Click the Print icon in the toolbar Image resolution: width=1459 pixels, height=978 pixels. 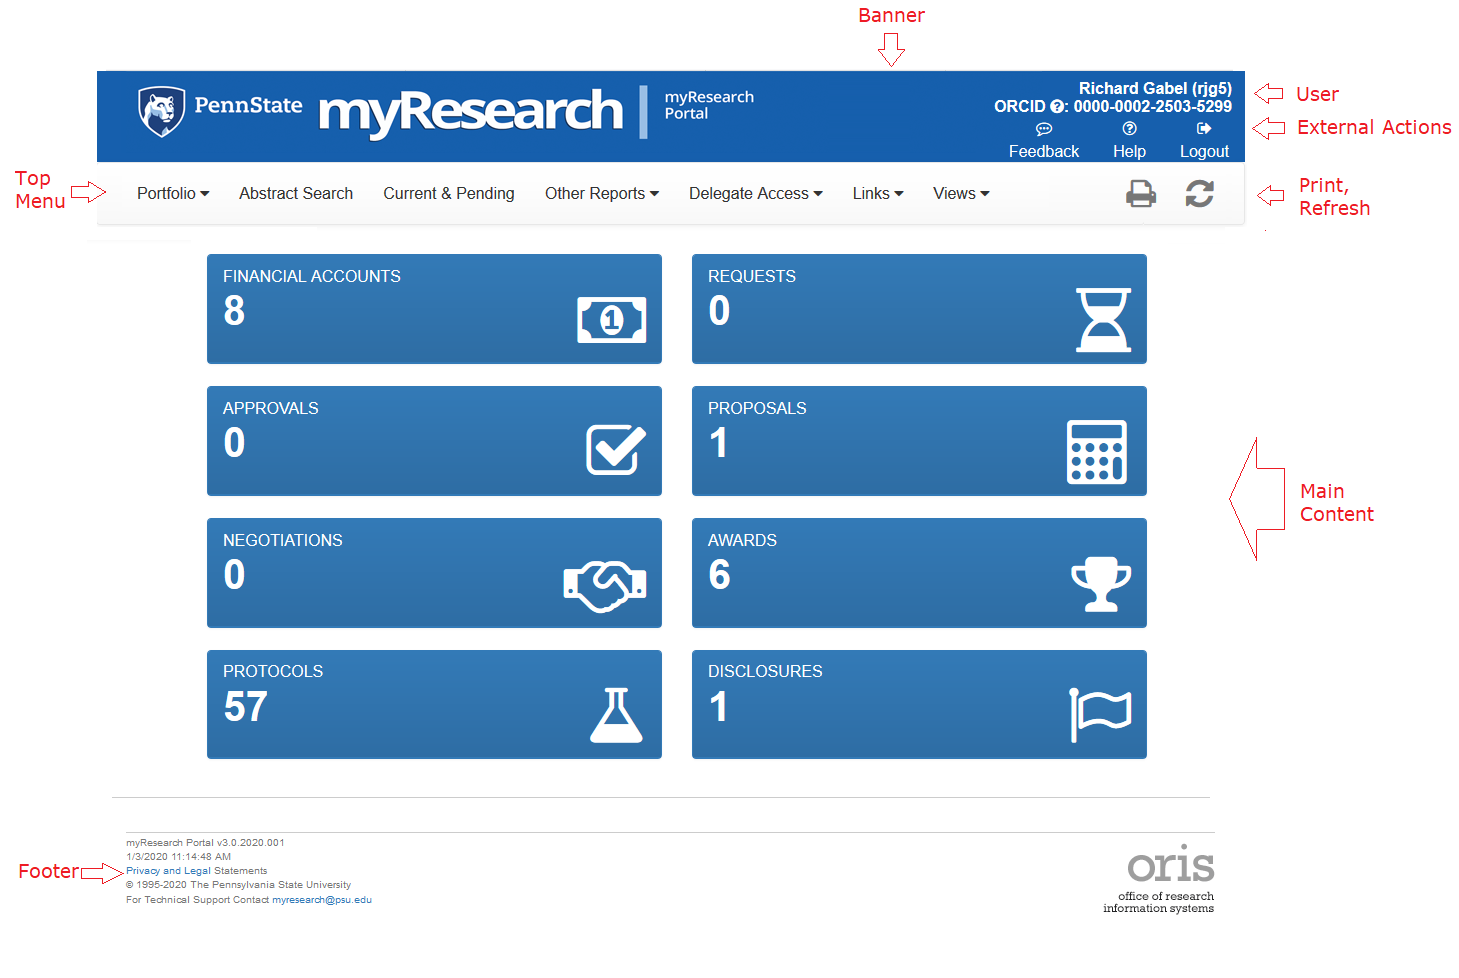pos(1141,193)
